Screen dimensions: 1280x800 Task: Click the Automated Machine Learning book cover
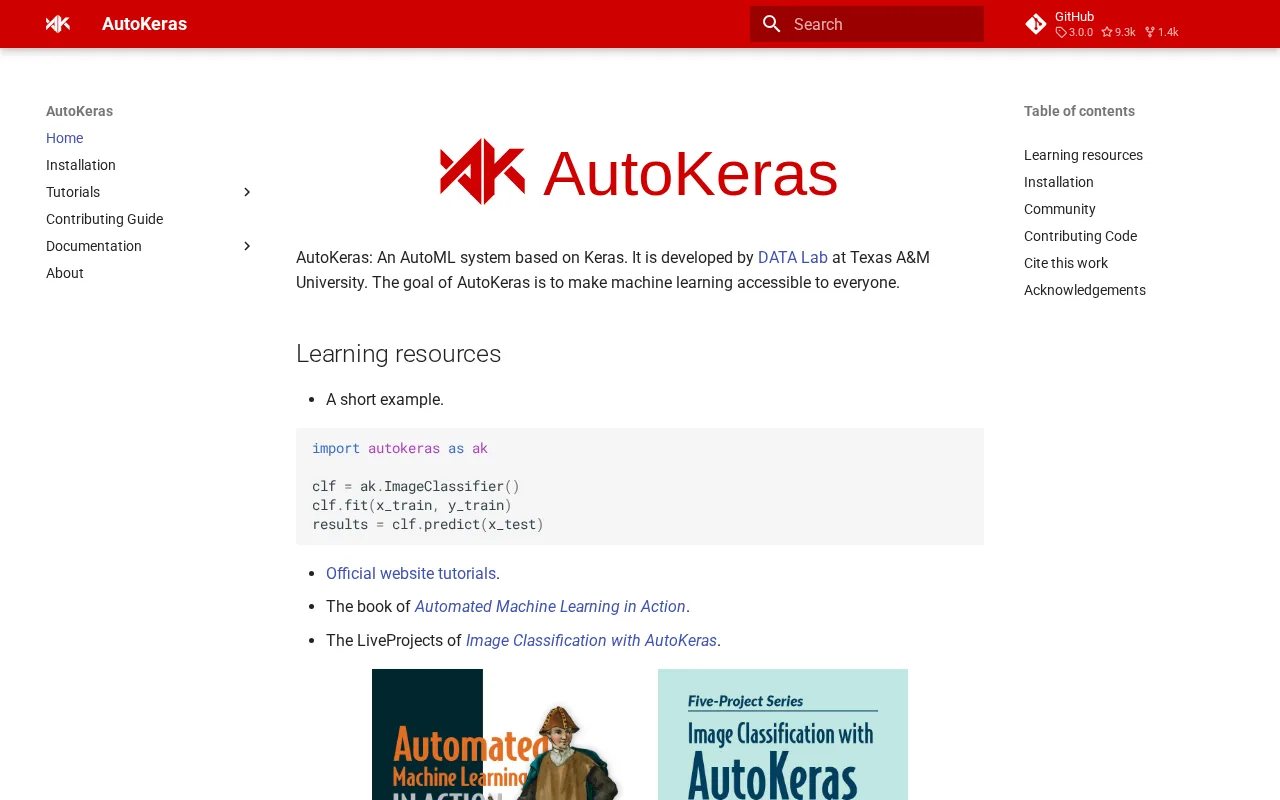497,735
